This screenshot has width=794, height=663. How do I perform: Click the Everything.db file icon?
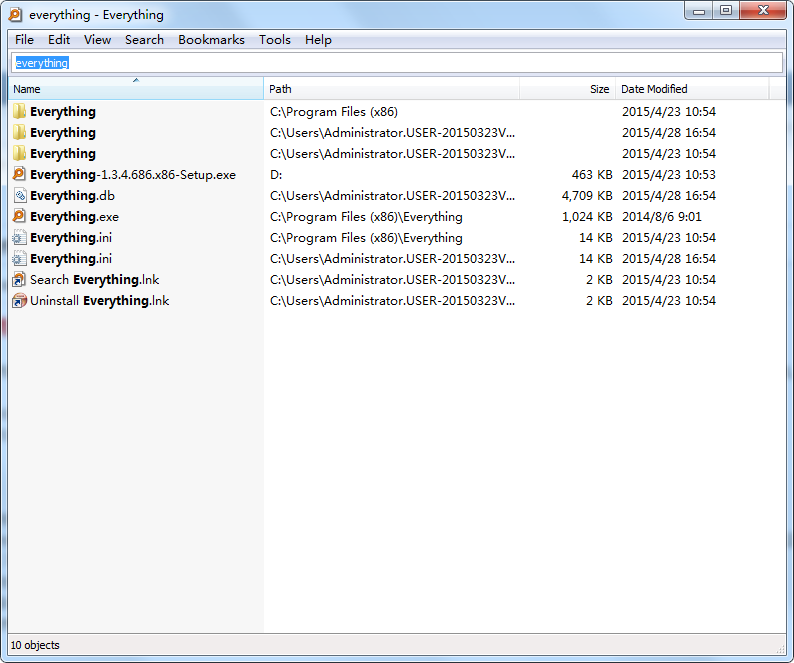click(x=19, y=196)
